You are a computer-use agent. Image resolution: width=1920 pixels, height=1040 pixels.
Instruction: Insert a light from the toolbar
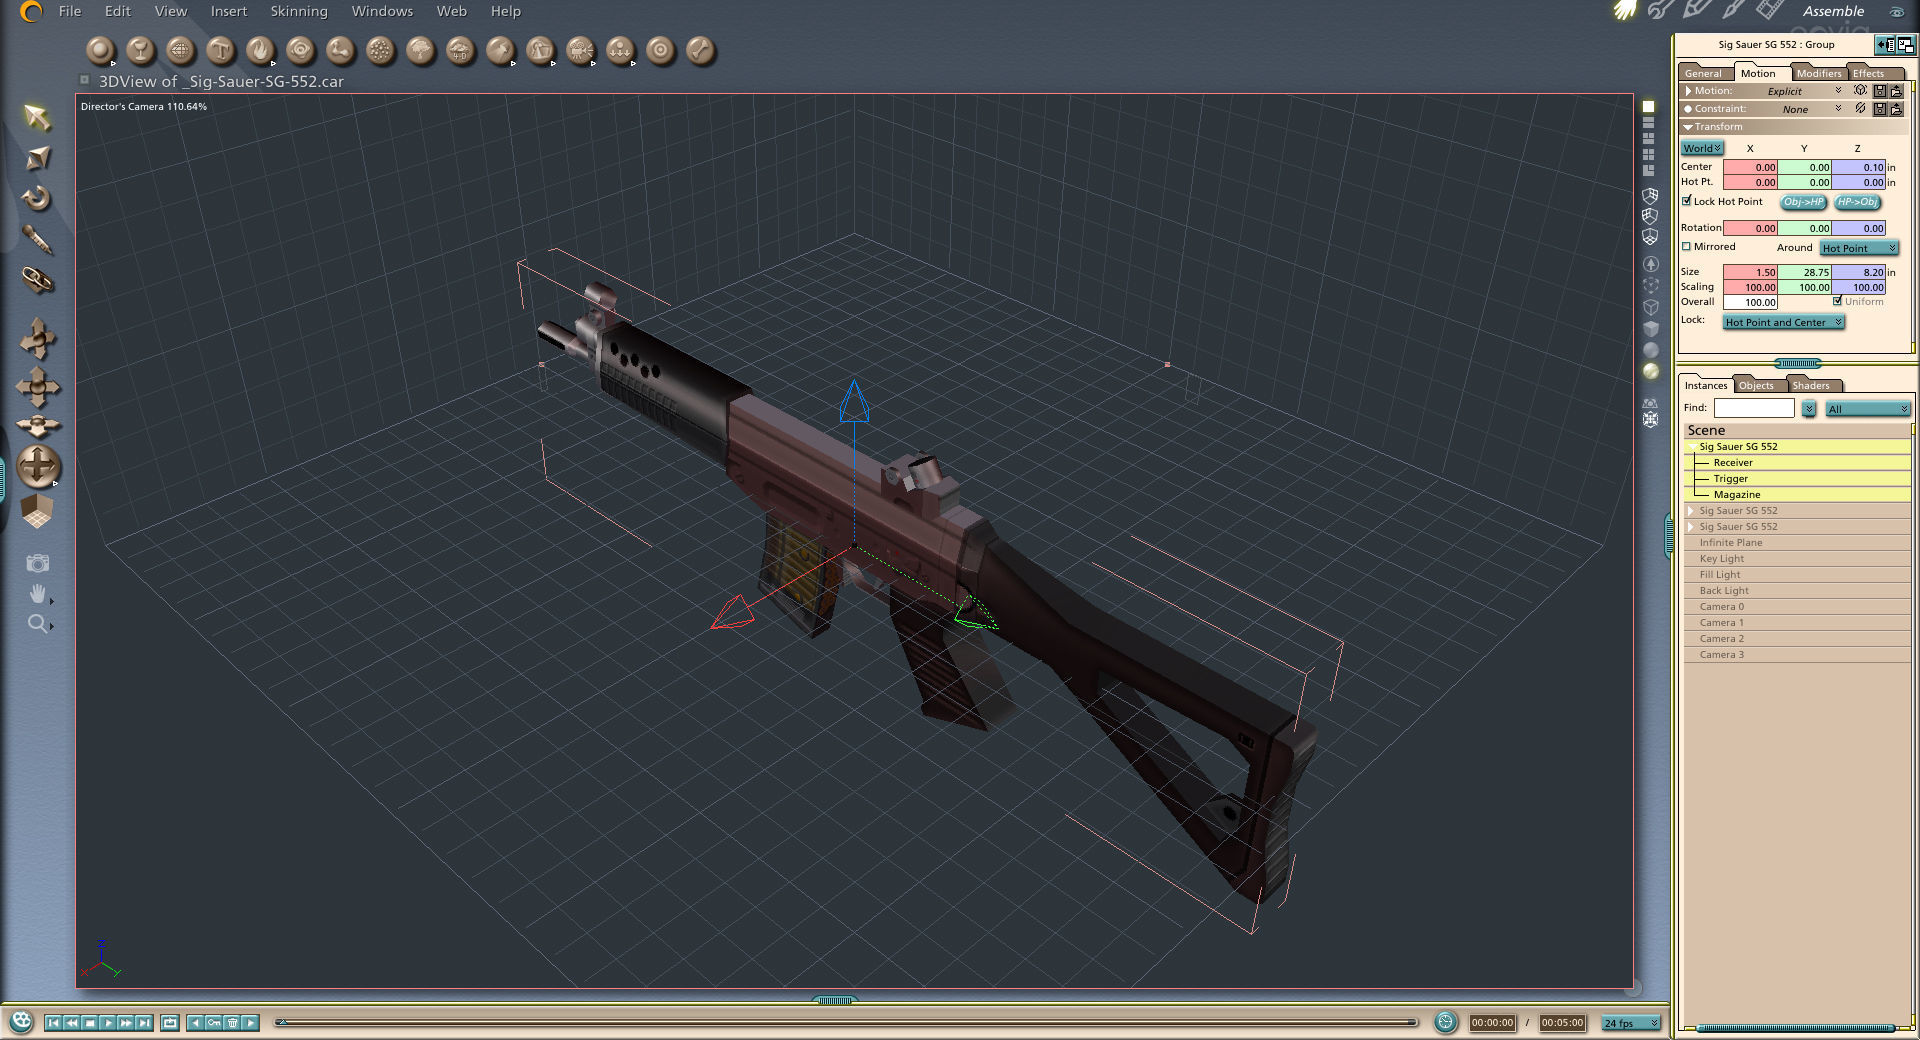tap(500, 50)
